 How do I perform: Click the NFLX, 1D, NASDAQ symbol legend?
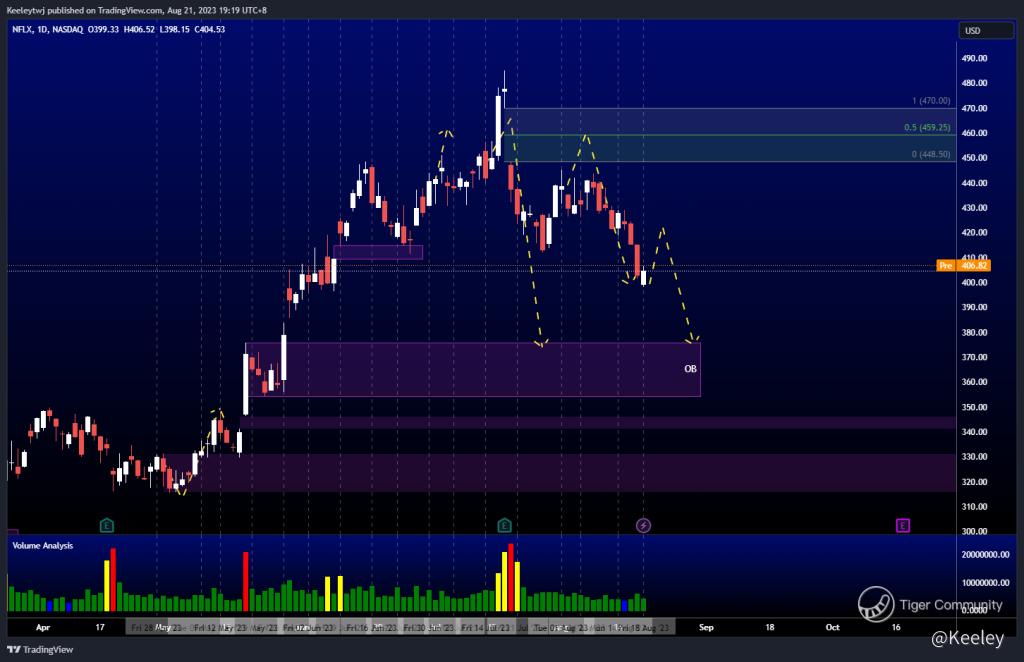48,29
